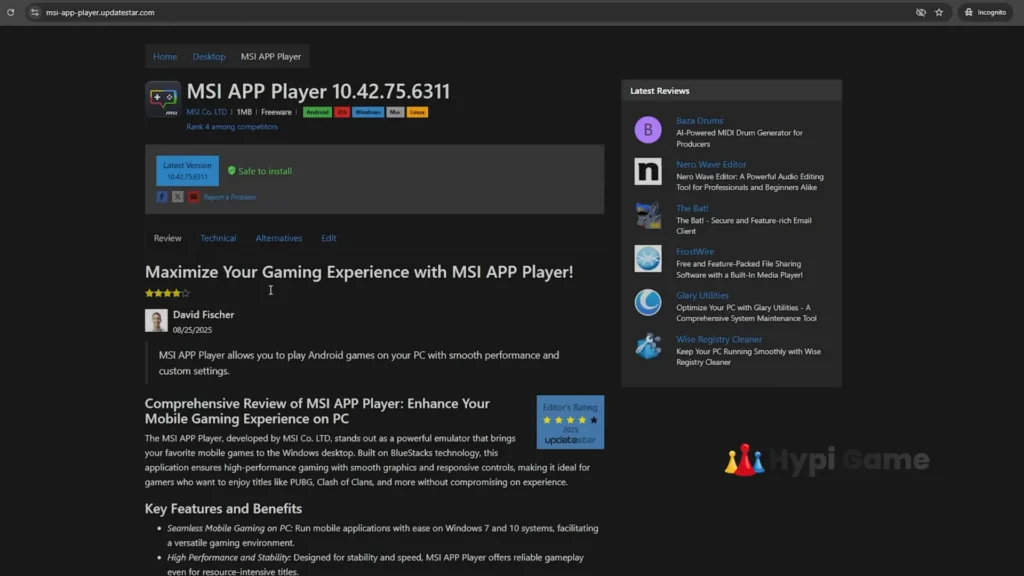Viewport: 1024px width, 576px height.
Task: Switch to the Technical tab
Action: pyautogui.click(x=218, y=238)
